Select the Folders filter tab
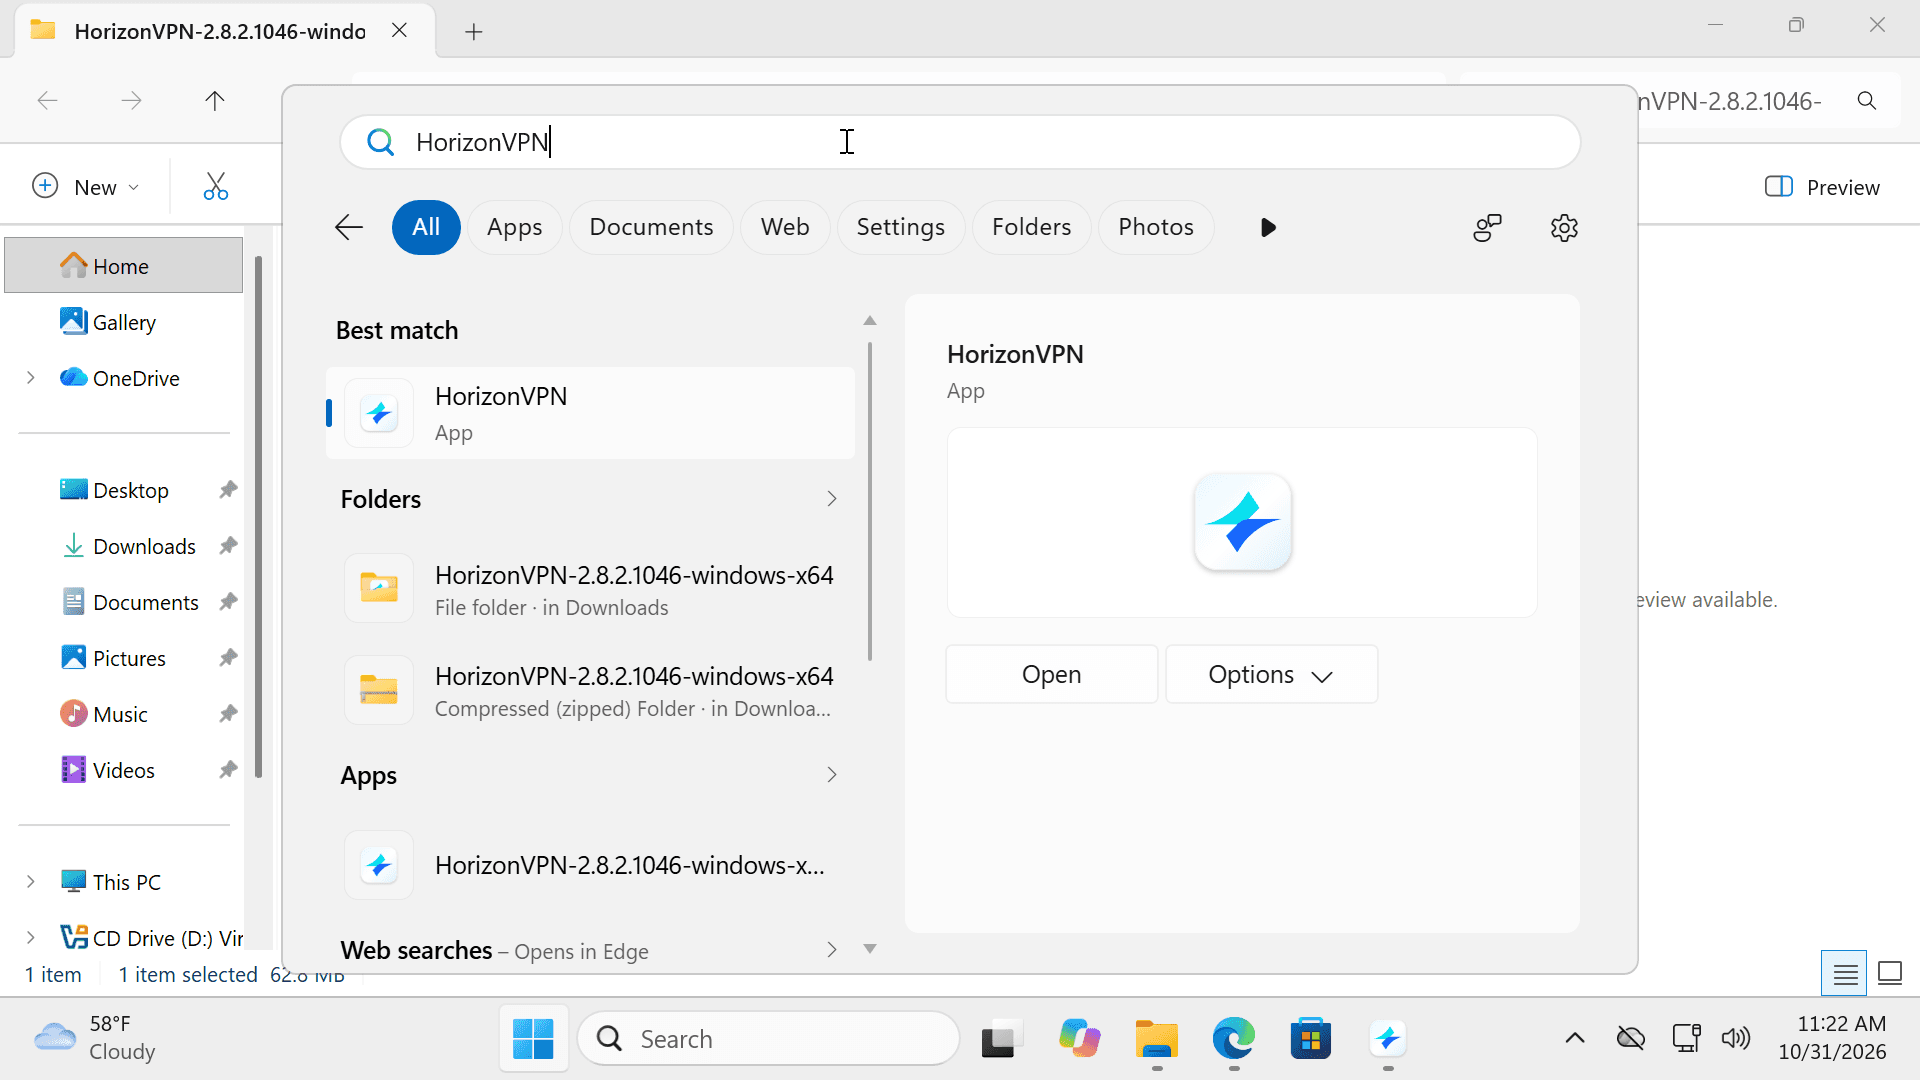 [x=1031, y=228]
